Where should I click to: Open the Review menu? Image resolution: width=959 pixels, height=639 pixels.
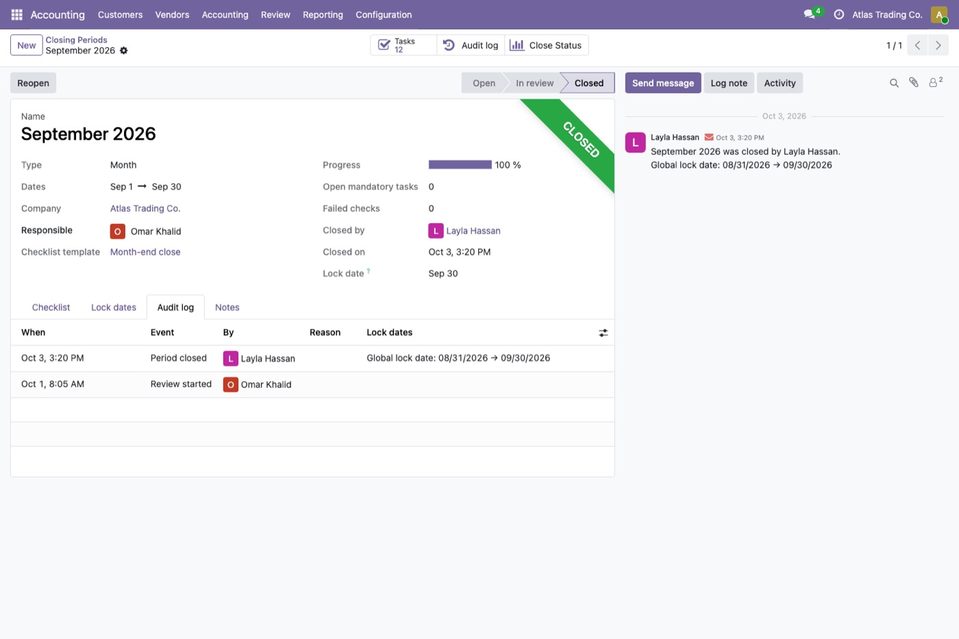[x=275, y=15]
